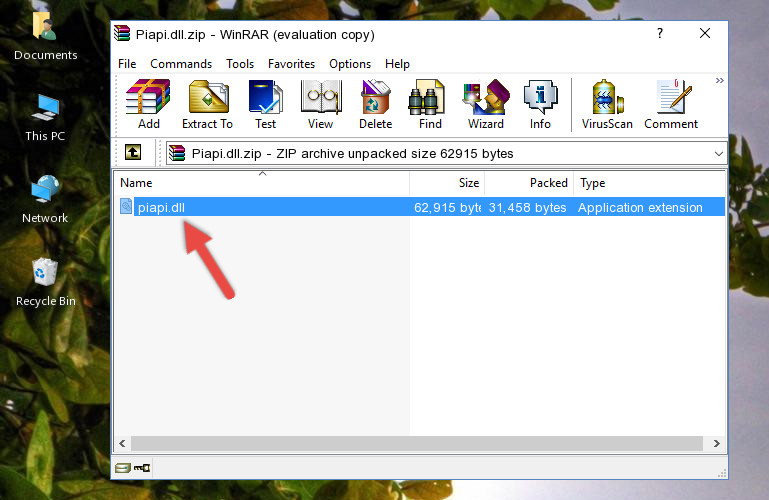Click the key password icon in status bar

coord(142,468)
